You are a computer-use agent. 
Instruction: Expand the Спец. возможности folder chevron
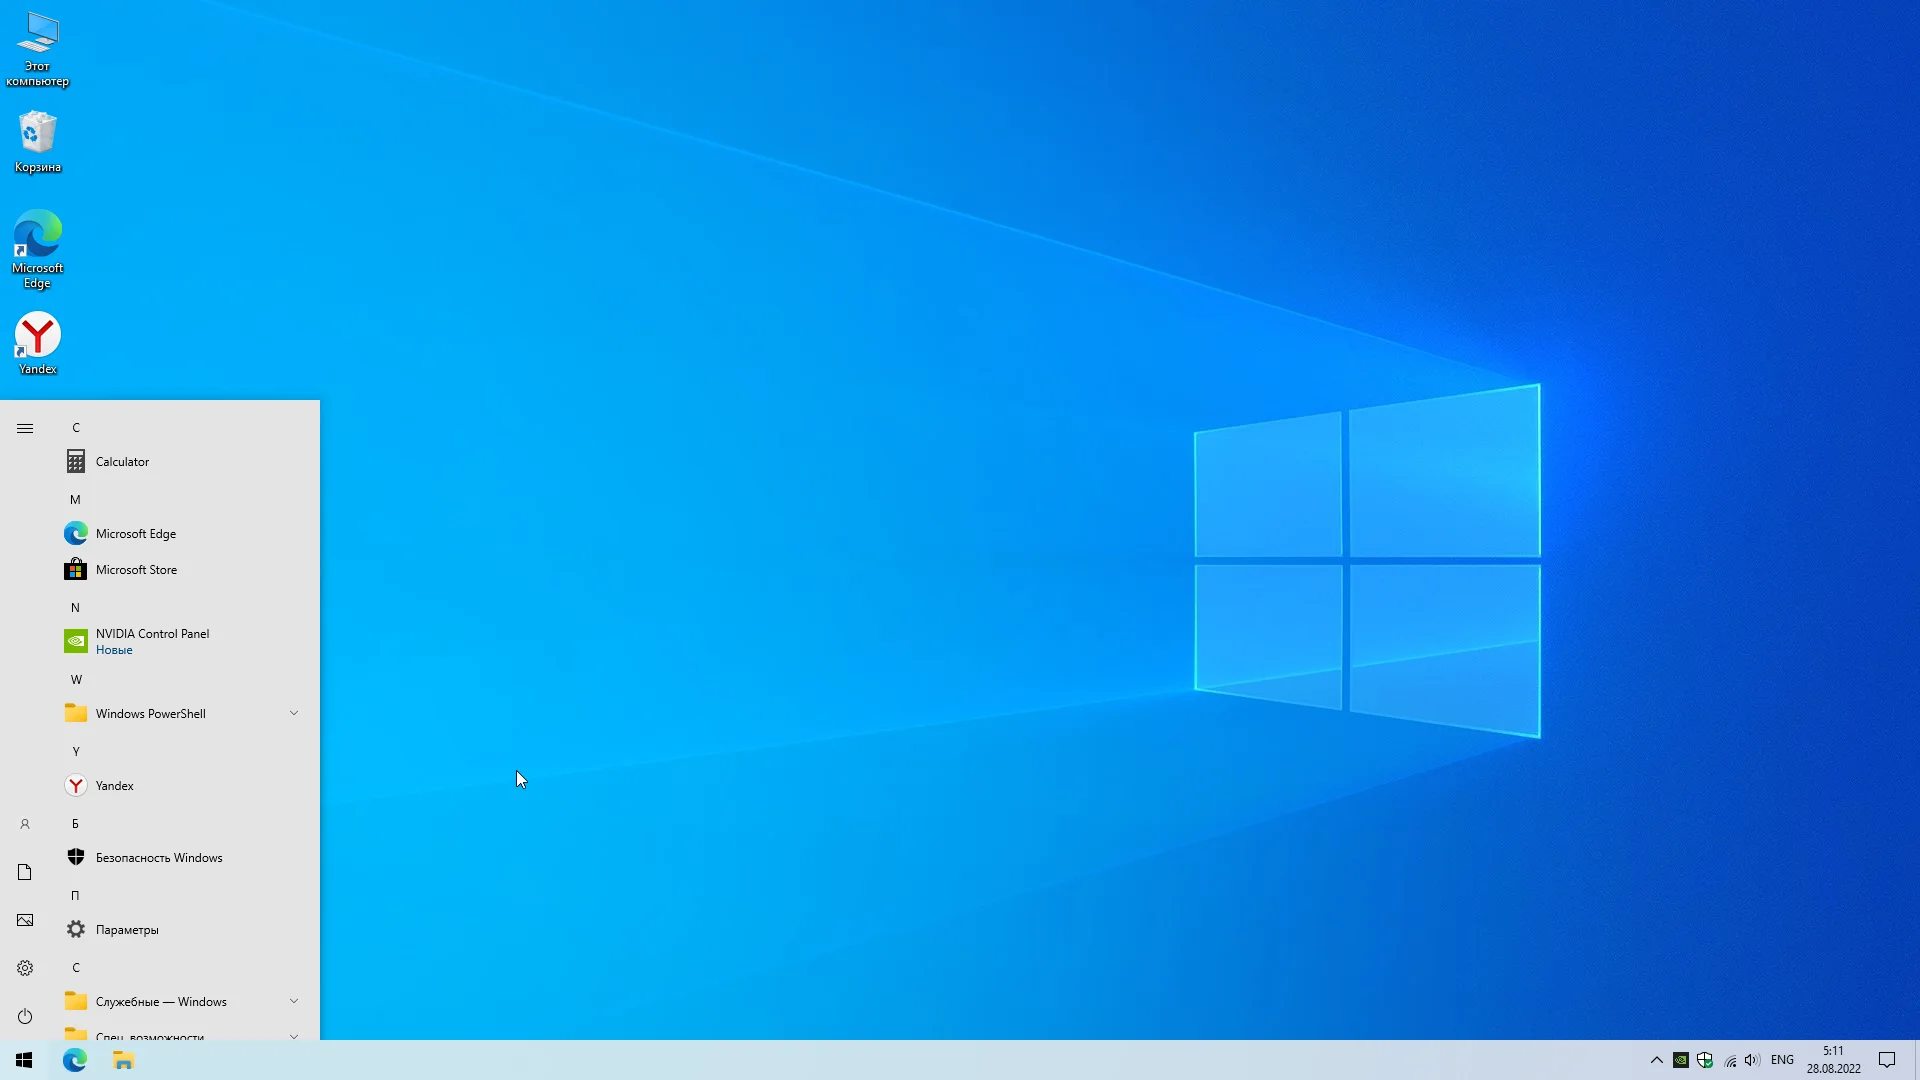(x=294, y=1035)
